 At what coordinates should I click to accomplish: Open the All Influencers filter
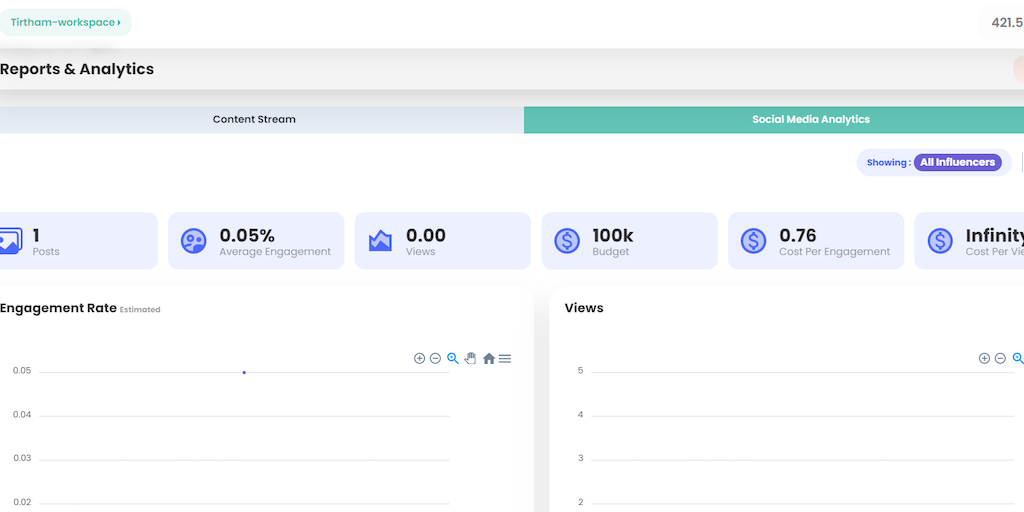[957, 162]
